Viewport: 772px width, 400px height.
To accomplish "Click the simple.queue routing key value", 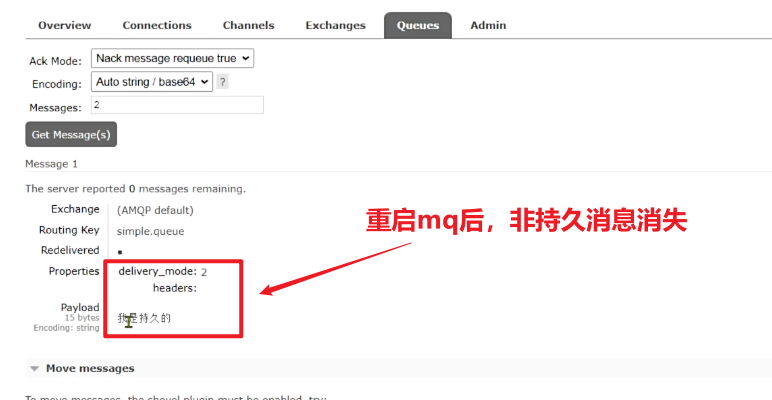I will (x=150, y=231).
